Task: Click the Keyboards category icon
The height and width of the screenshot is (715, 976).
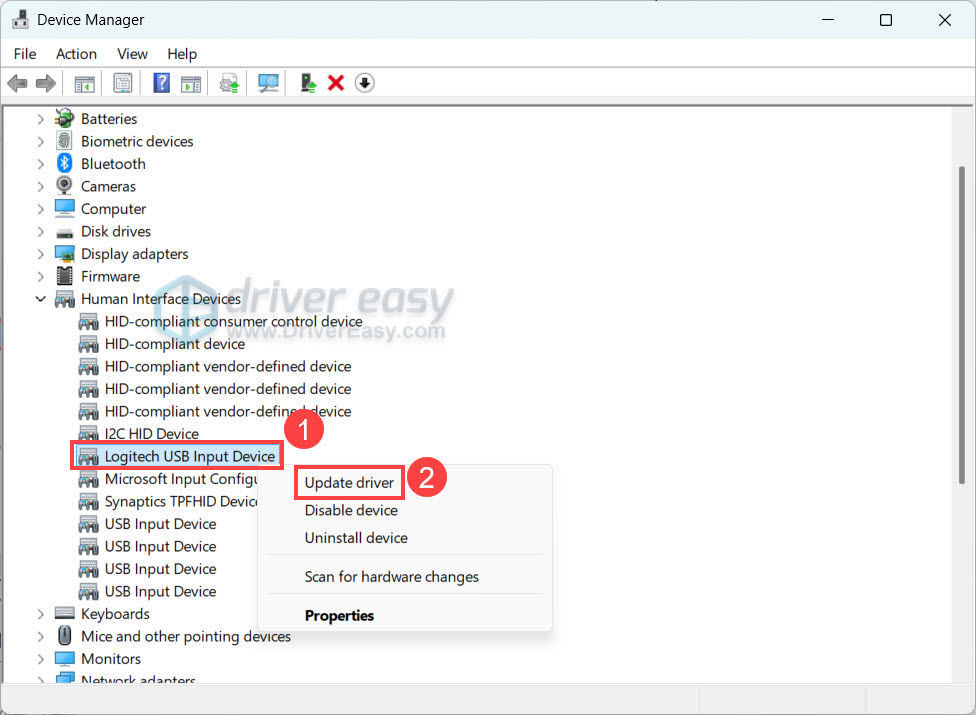Action: coord(64,614)
